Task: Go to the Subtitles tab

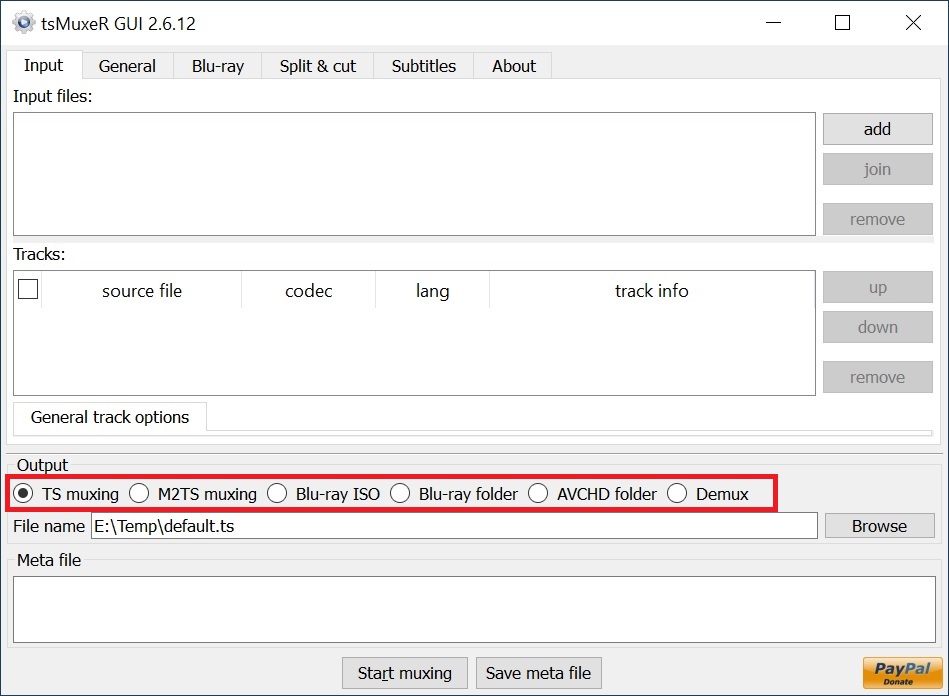Action: pos(423,66)
